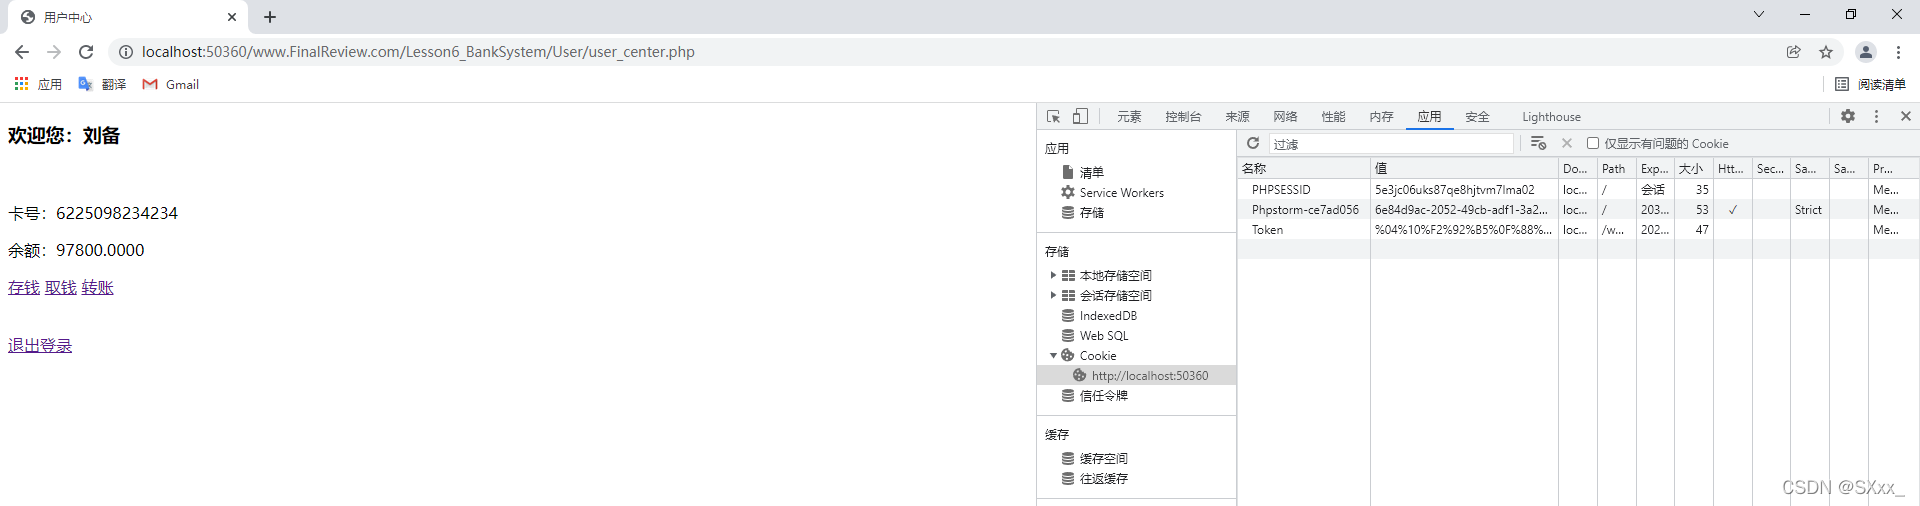1920x506 pixels.
Task: Switch to the 控制台 tab
Action: pyautogui.click(x=1183, y=117)
